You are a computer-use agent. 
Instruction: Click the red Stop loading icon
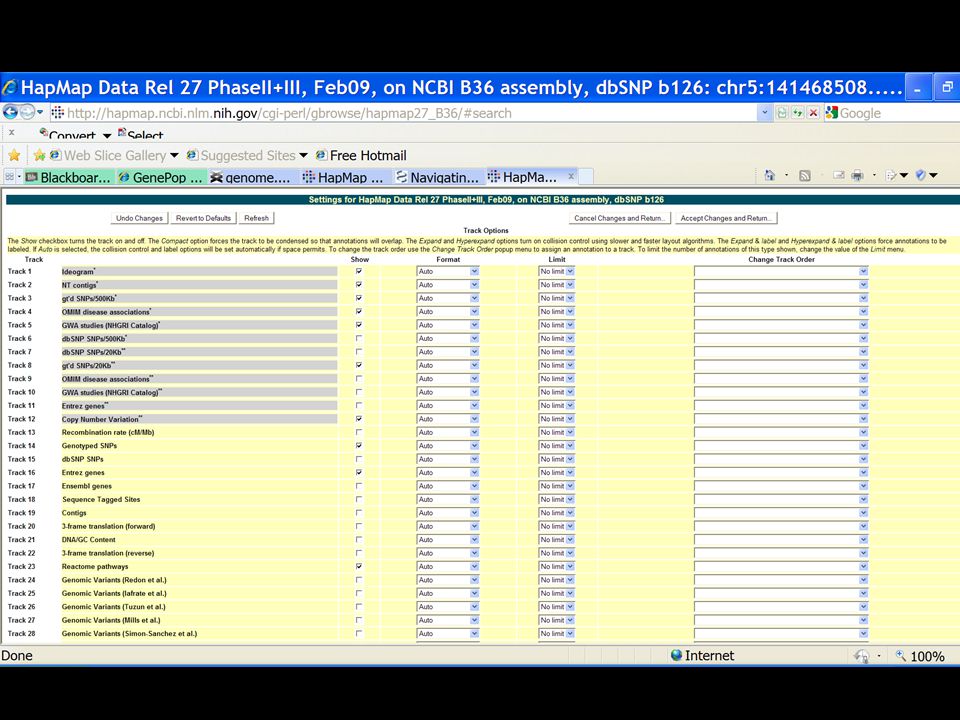pos(813,113)
